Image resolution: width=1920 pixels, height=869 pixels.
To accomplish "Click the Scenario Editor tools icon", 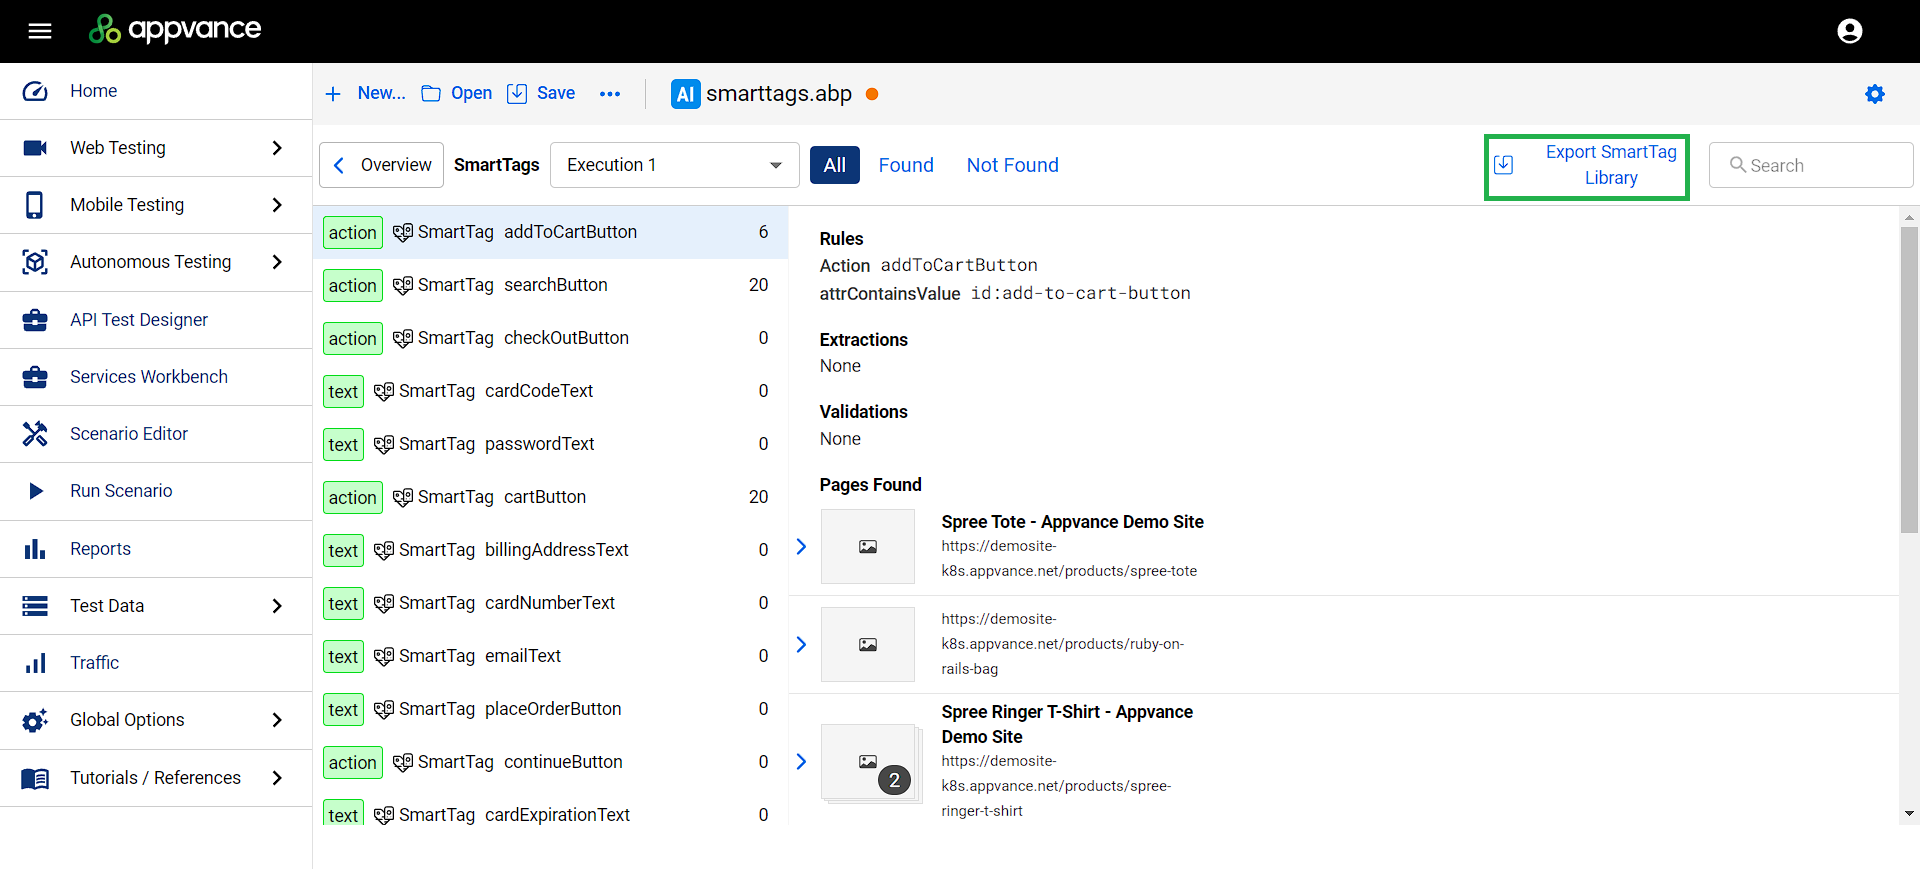I will pos(35,434).
